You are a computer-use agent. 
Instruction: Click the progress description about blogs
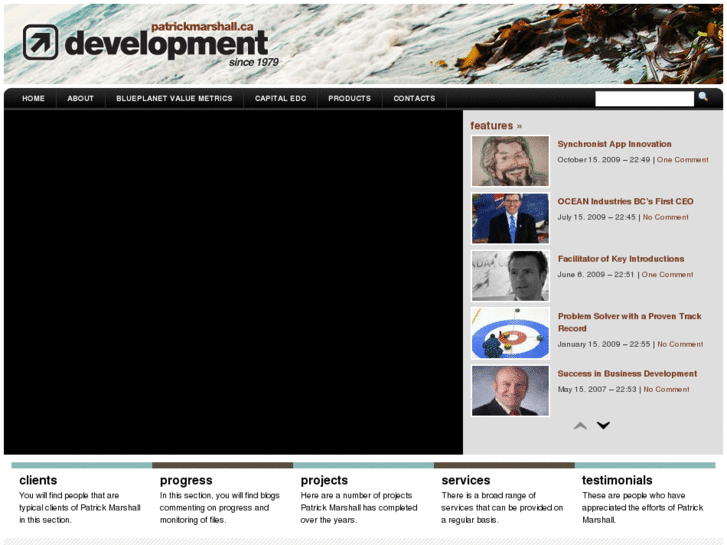220,508
